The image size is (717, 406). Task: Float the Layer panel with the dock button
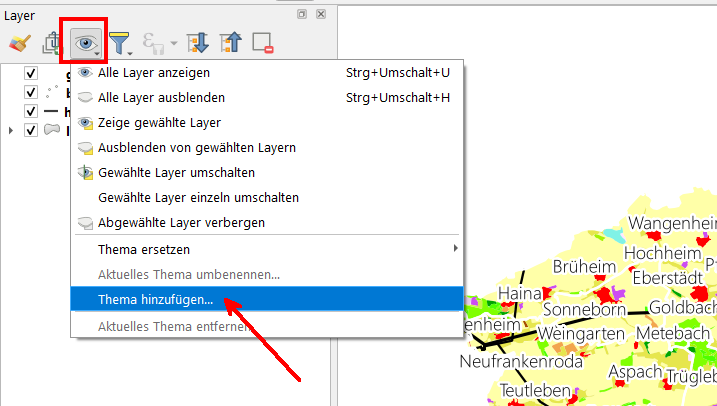pyautogui.click(x=302, y=14)
